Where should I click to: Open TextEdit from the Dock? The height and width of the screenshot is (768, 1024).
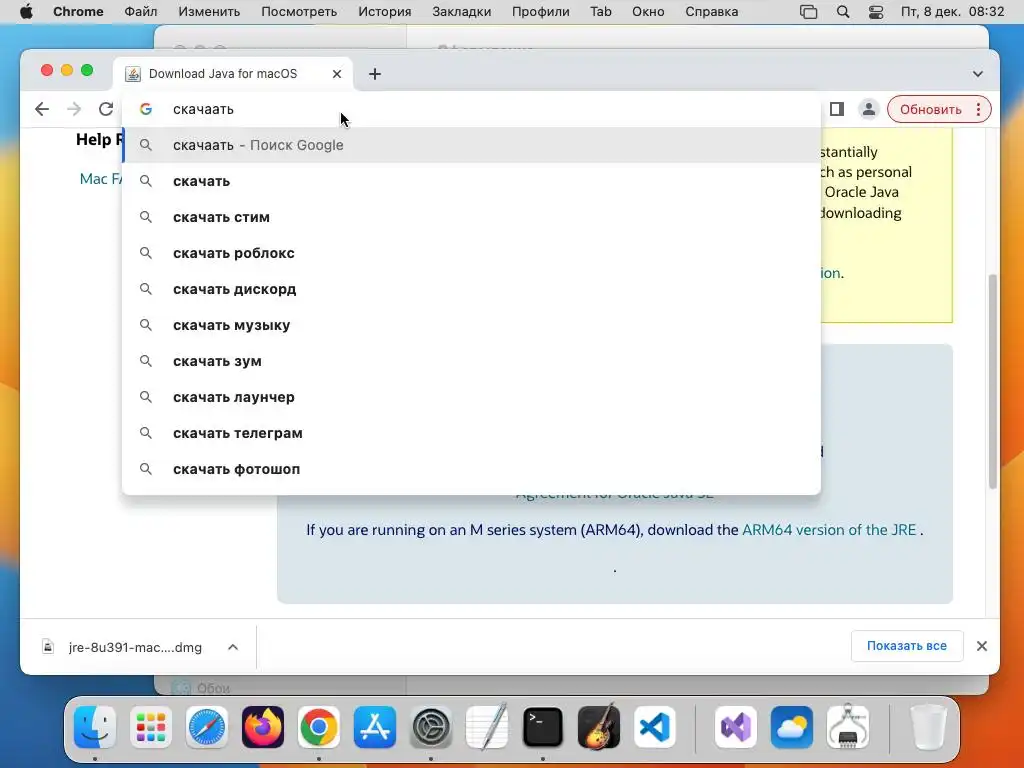tap(487, 727)
